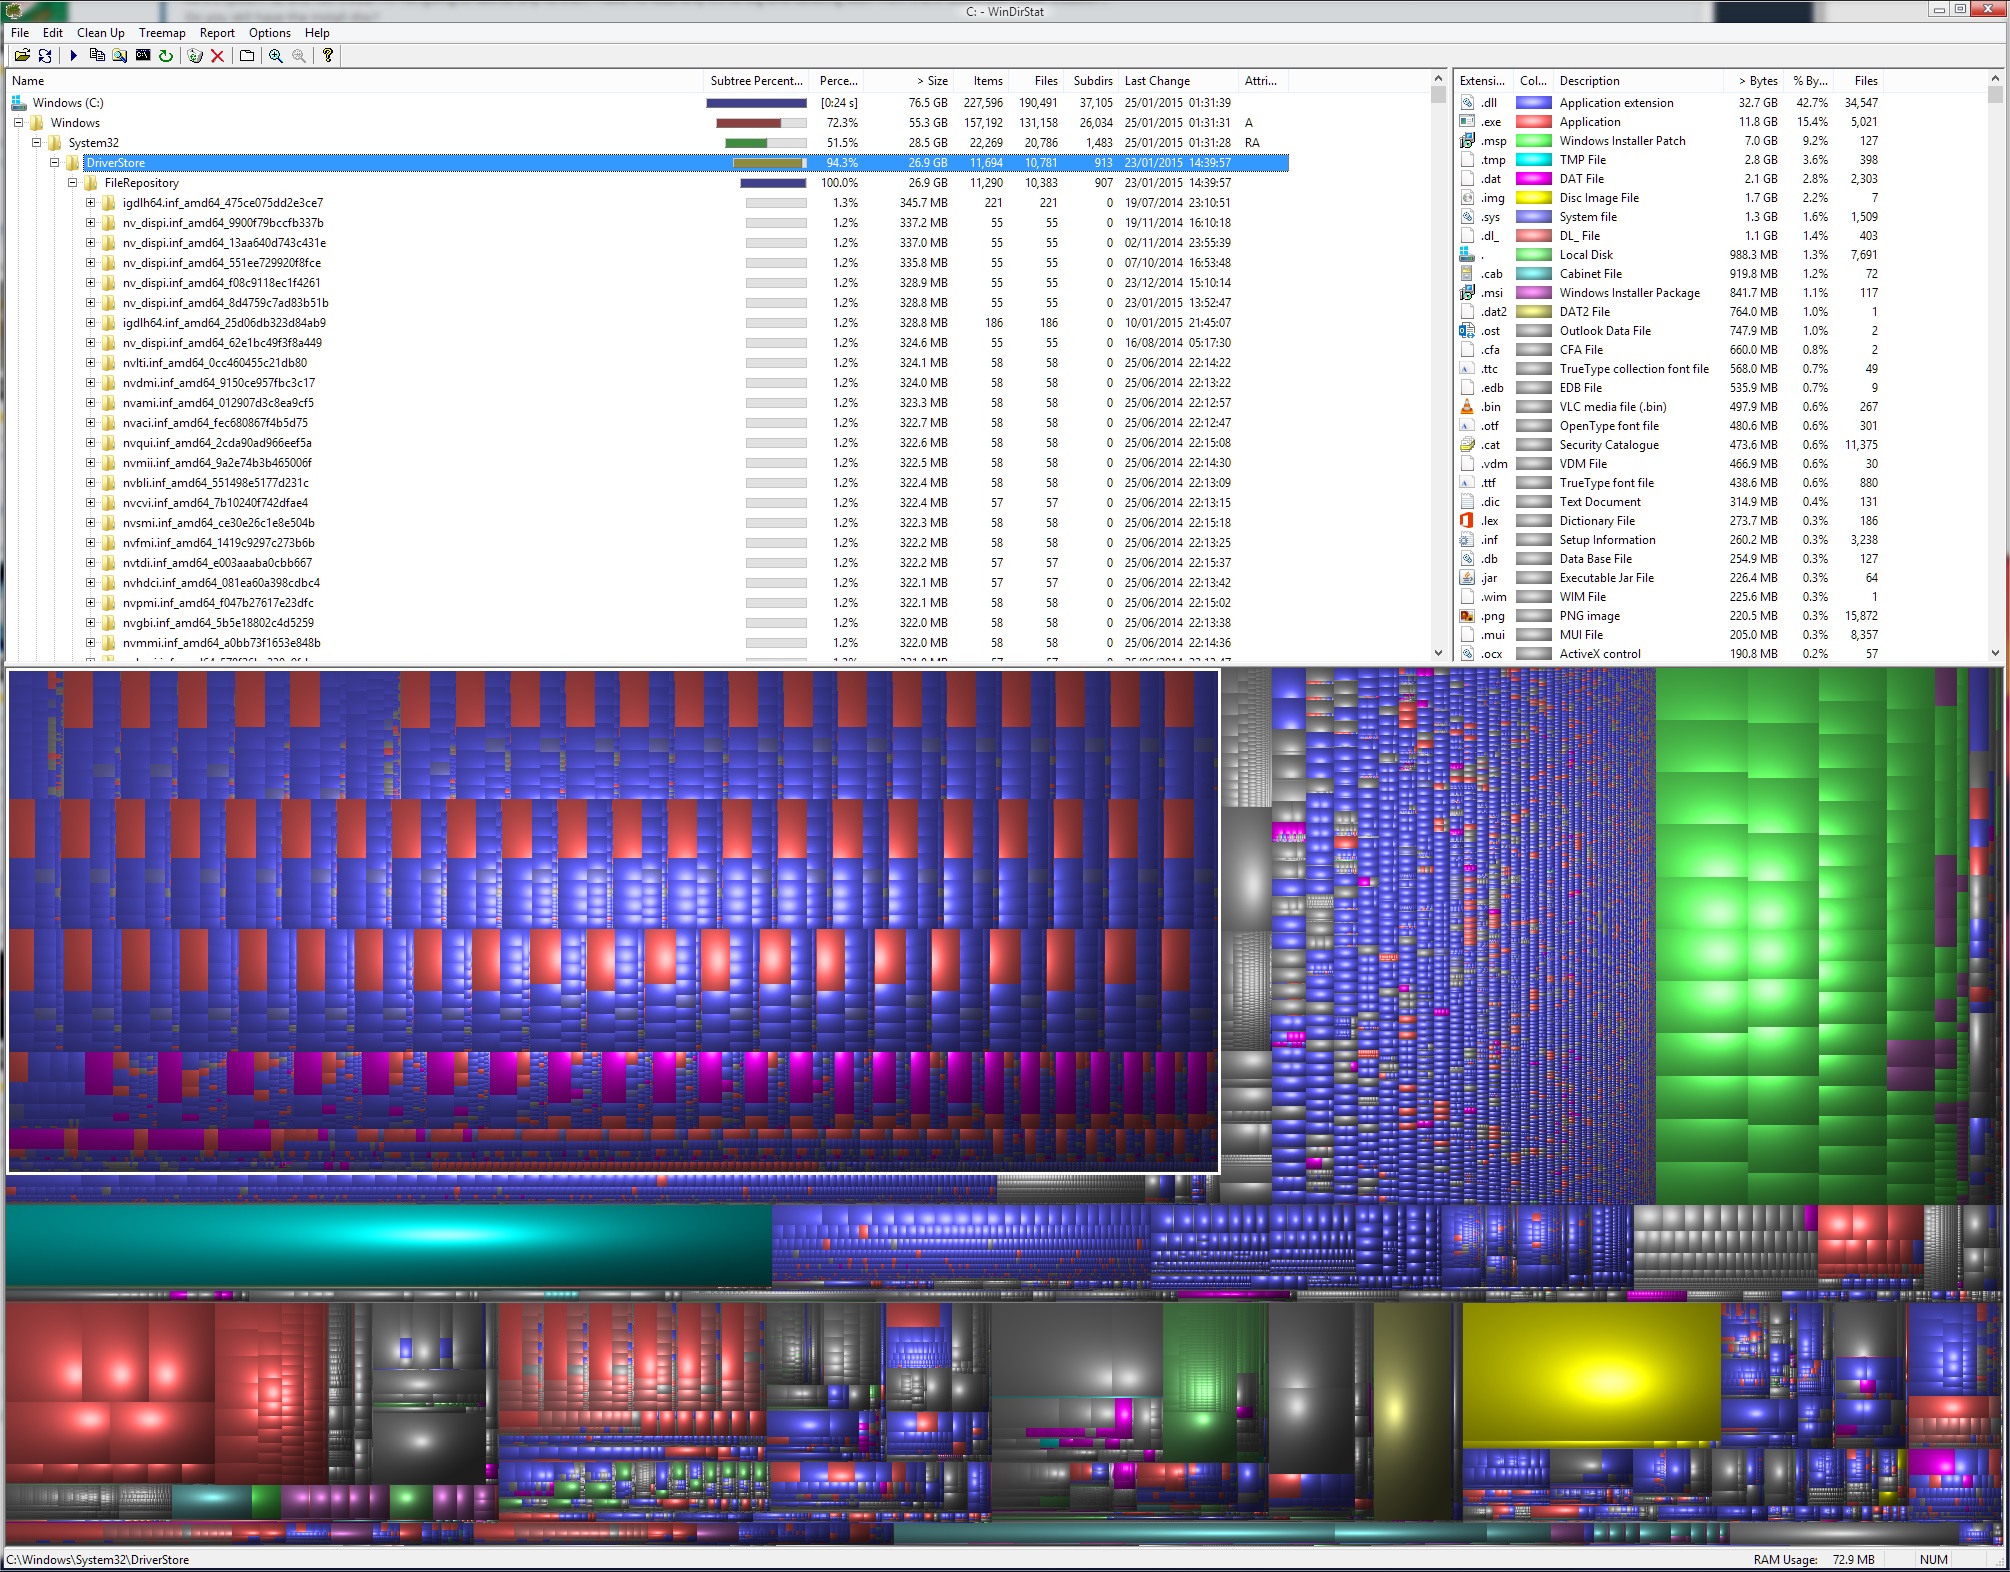This screenshot has height=1572, width=2010.
Task: Click the Copy Path toolbar icon
Action: 97,56
